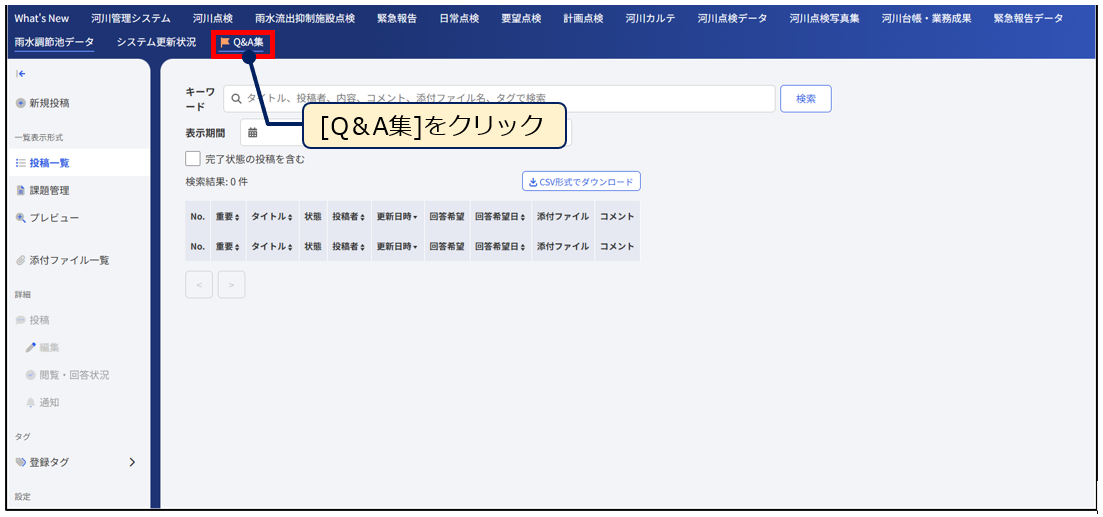This screenshot has width=1103, height=517.
Task: Go to 河川点検写真集 tab
Action: 824,18
